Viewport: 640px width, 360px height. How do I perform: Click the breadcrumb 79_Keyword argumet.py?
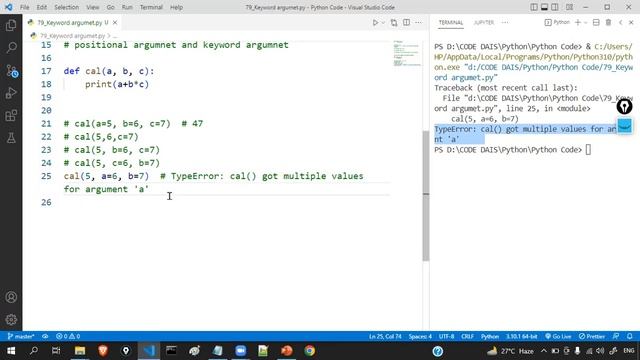pos(72,36)
